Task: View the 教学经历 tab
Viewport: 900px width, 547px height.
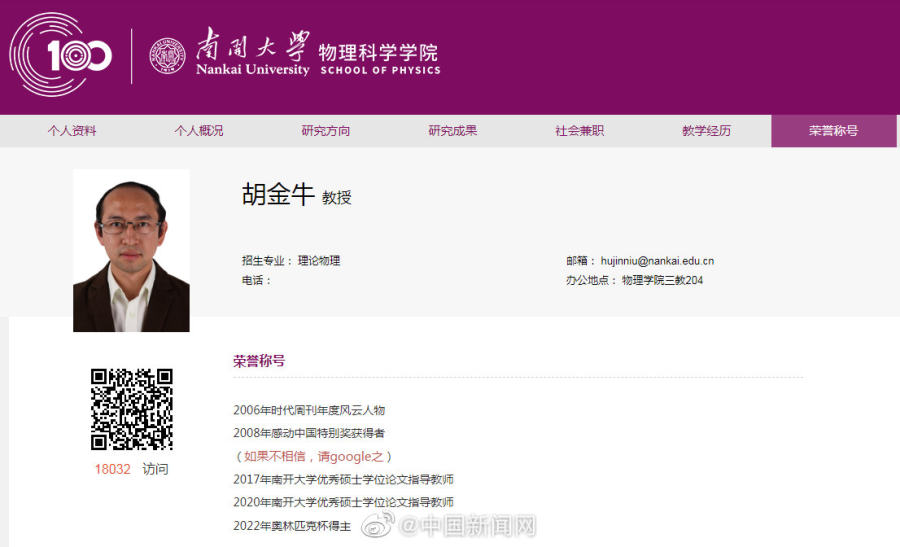Action: click(707, 131)
